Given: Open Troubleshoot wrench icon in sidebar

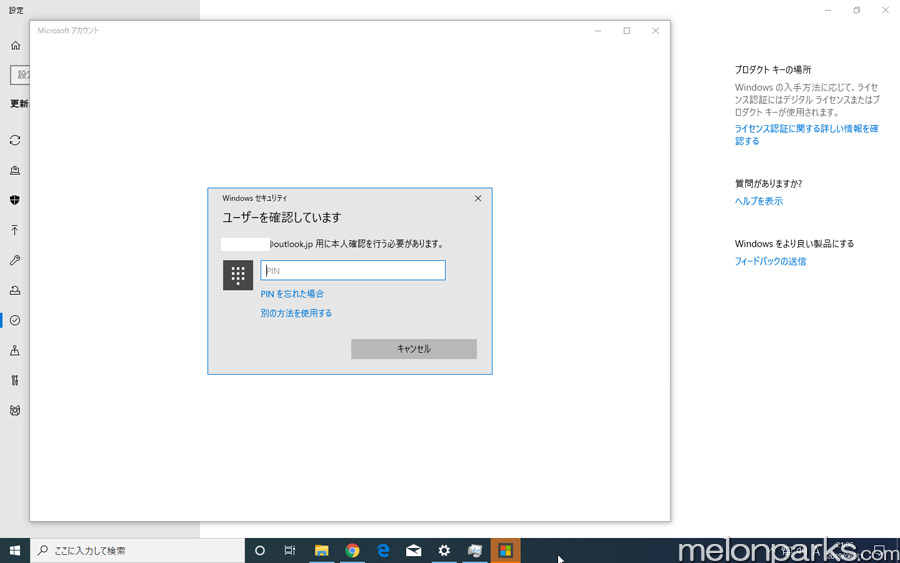Looking at the screenshot, I should (15, 260).
